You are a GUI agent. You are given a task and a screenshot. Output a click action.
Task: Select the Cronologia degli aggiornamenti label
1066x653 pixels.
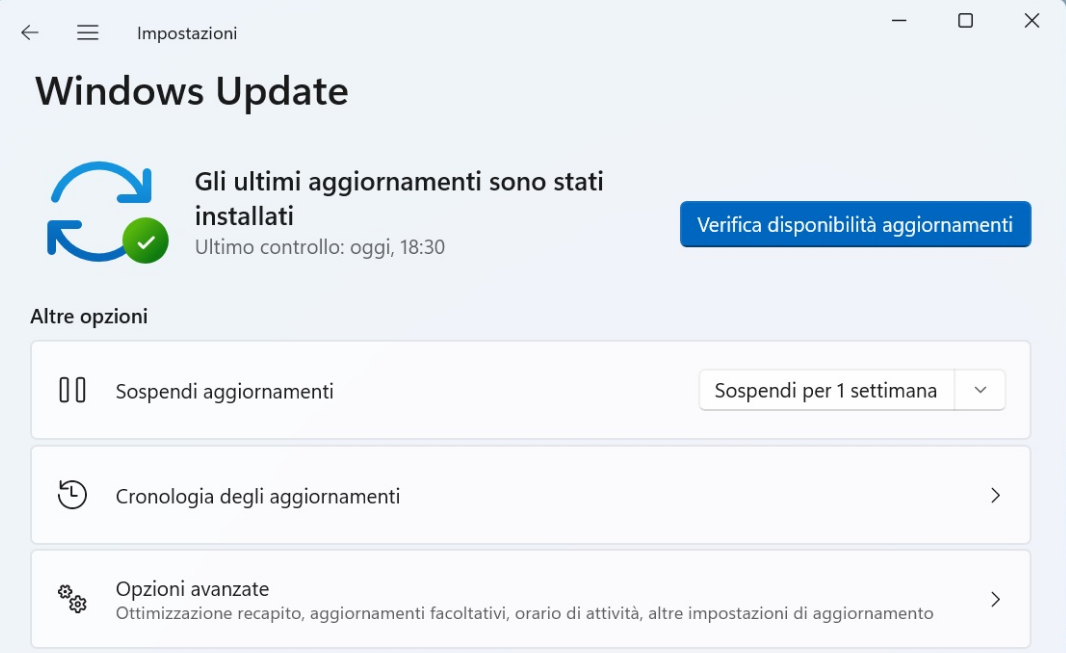click(258, 496)
